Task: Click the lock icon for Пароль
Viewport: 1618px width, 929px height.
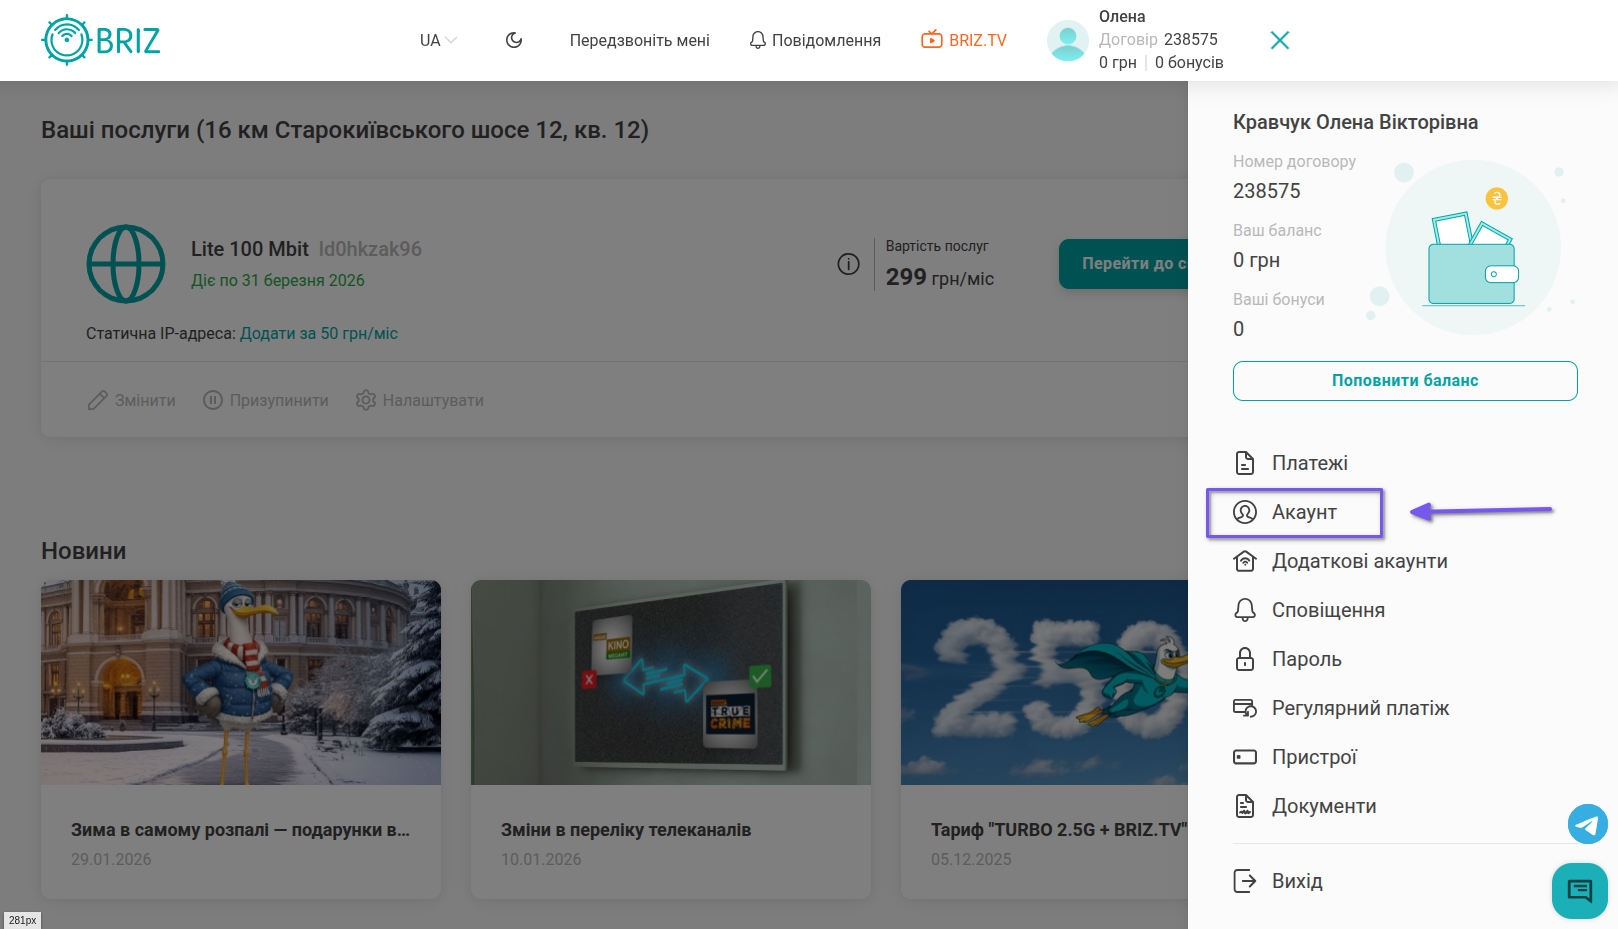Action: 1245,659
